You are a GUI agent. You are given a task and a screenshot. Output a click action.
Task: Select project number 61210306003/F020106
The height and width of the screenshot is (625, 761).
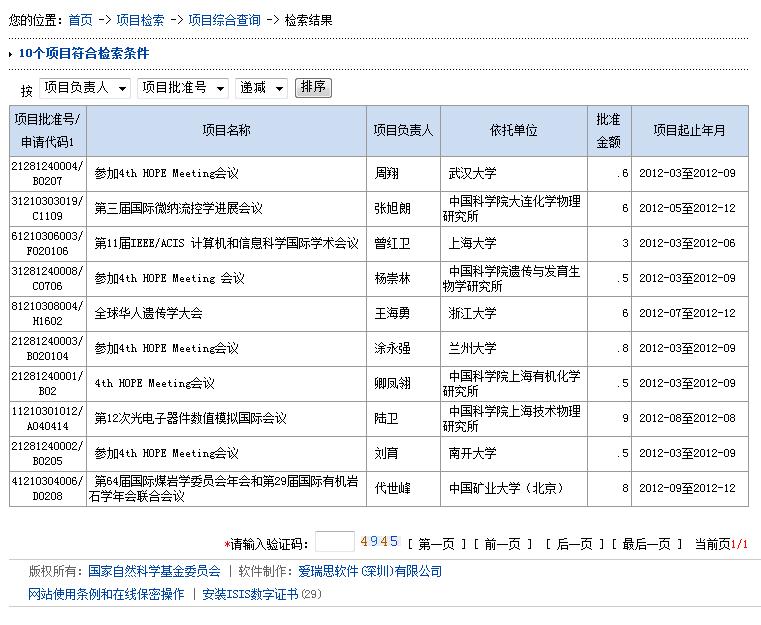(48, 243)
